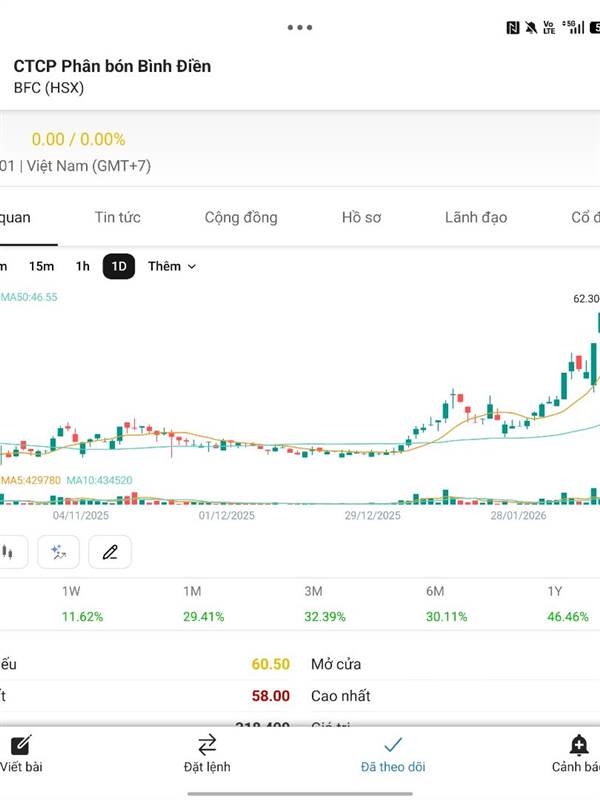The image size is (600, 800).
Task: Open the candlestick chart type selector
Action: pos(10,551)
